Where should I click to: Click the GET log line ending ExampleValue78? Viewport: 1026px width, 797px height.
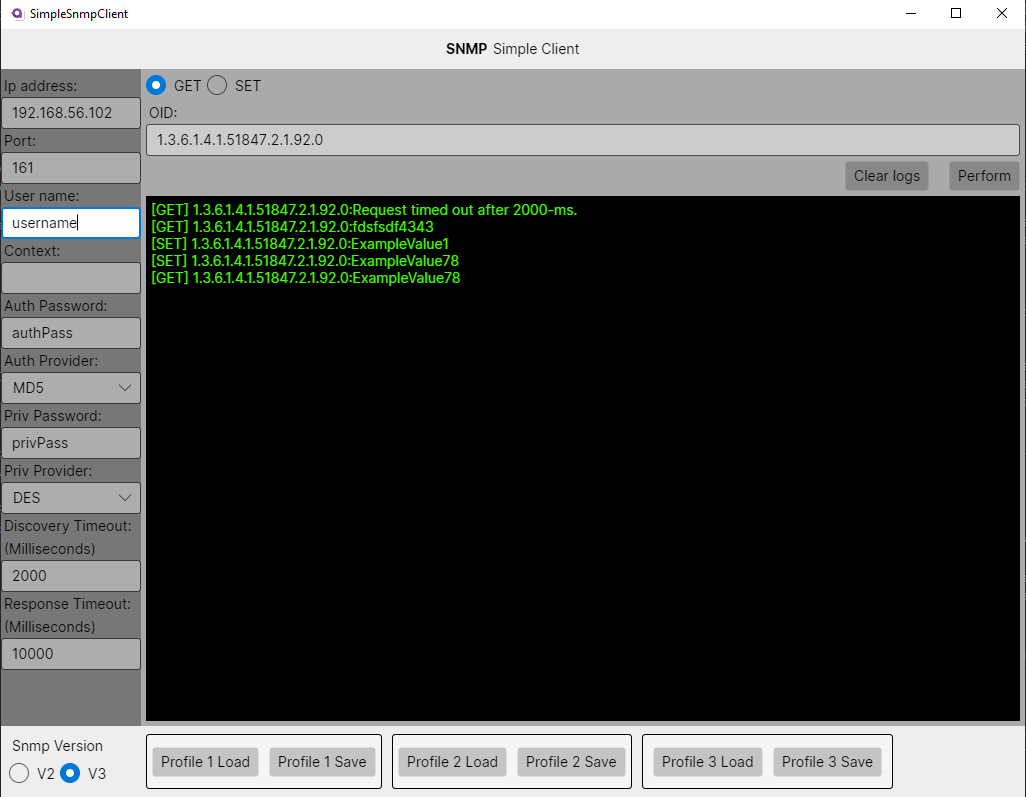point(306,278)
